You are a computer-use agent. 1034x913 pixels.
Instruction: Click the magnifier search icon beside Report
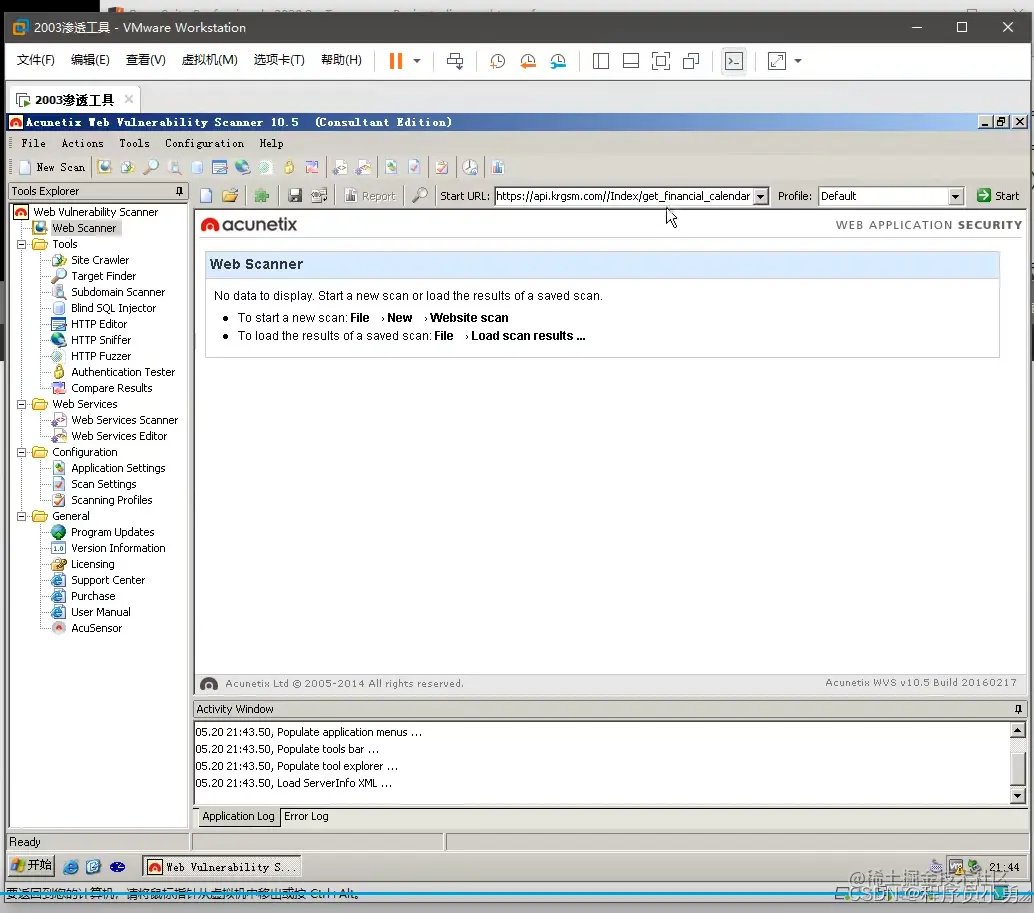[x=419, y=196]
